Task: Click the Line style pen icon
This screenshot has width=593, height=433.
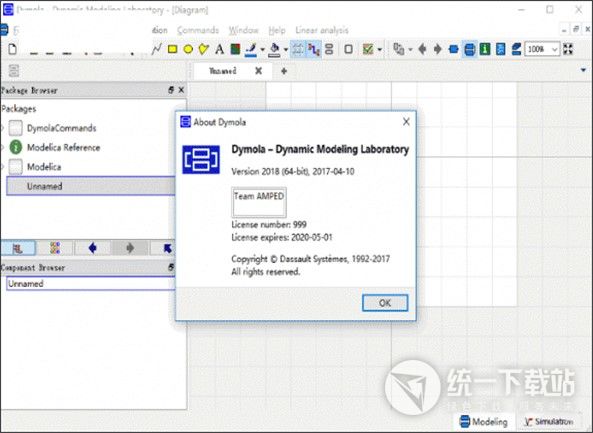Action: tap(250, 50)
